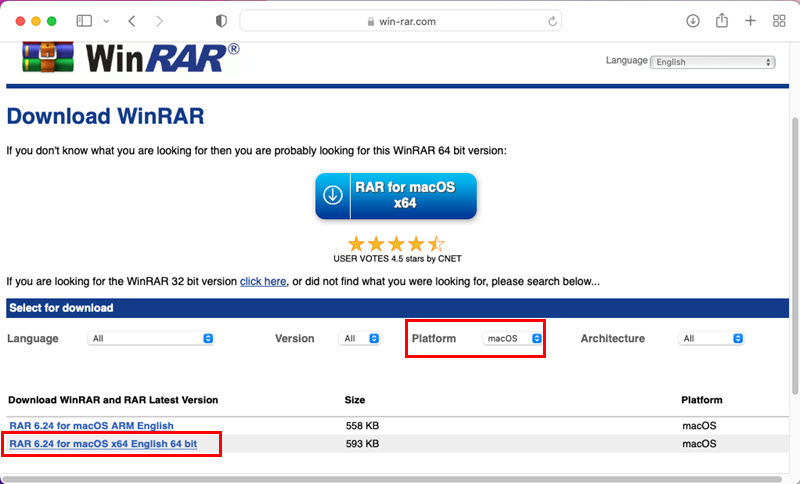Click 'USER VOTES 4.5 stars by CNET' text
This screenshot has height=484, width=800.
(397, 259)
